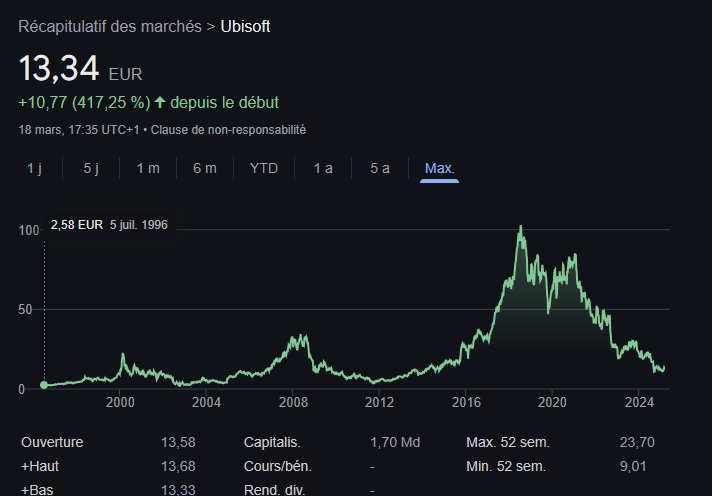Click the 23,70 52-week high value
Image resolution: width=712 pixels, height=496 pixels.
[x=637, y=442]
